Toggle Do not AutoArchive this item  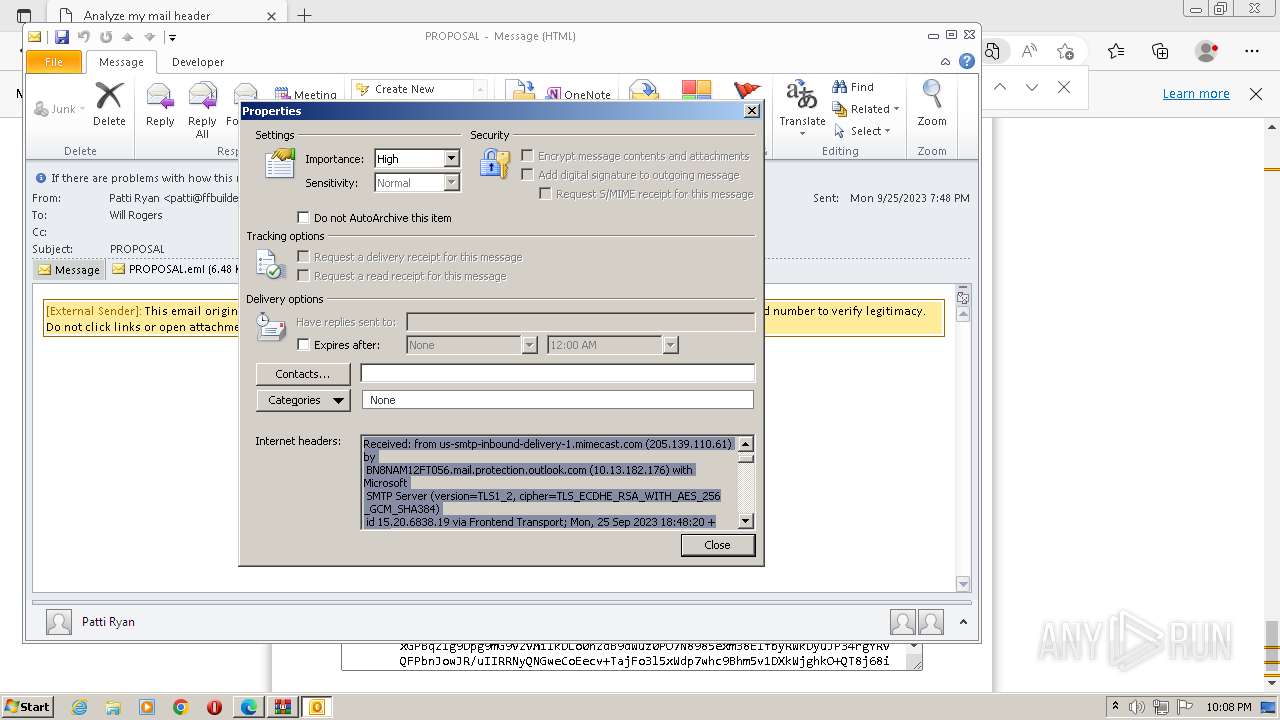click(304, 218)
